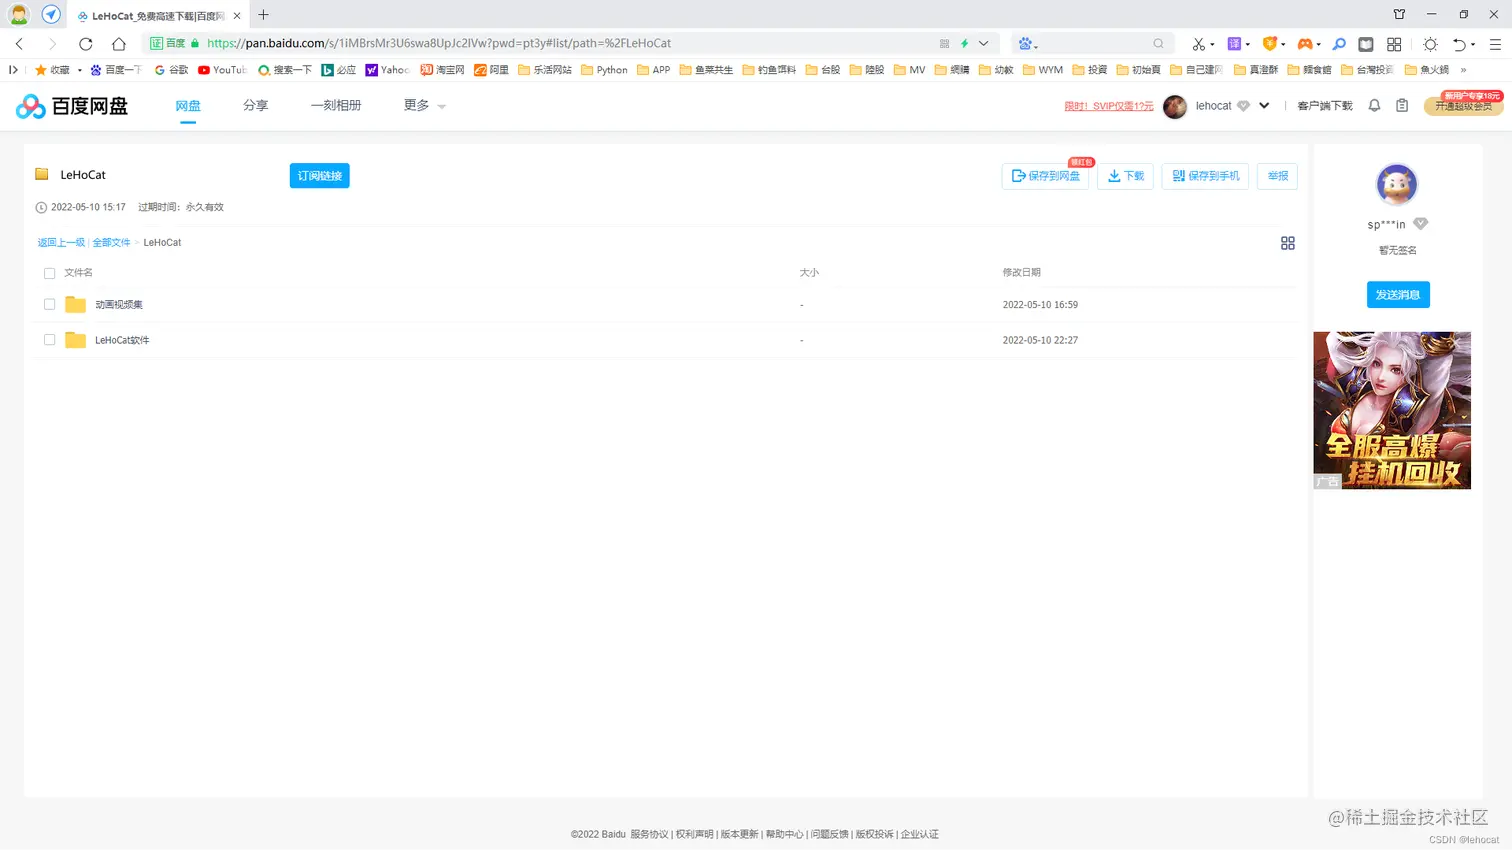Image resolution: width=1512 pixels, height=851 pixels.
Task: Click the 客户端下载 link
Action: (x=1325, y=106)
